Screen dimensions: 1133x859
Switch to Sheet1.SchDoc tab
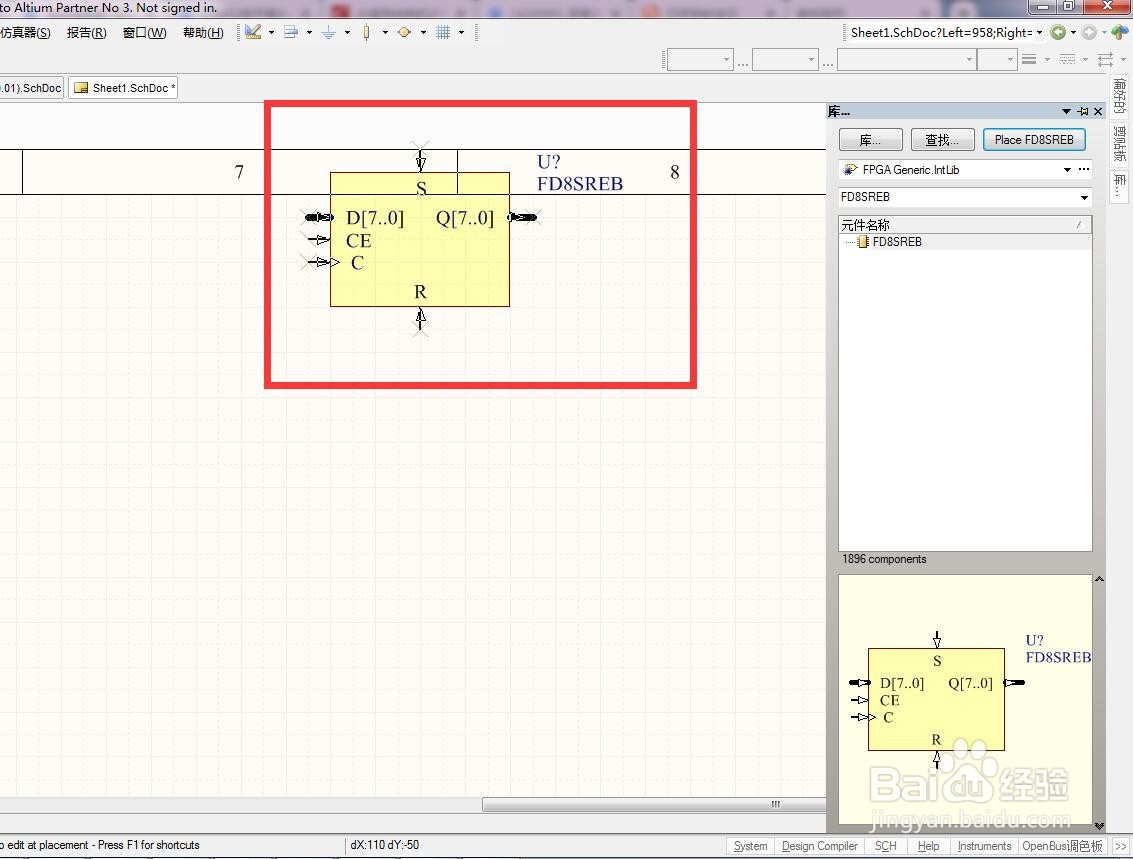[x=123, y=88]
